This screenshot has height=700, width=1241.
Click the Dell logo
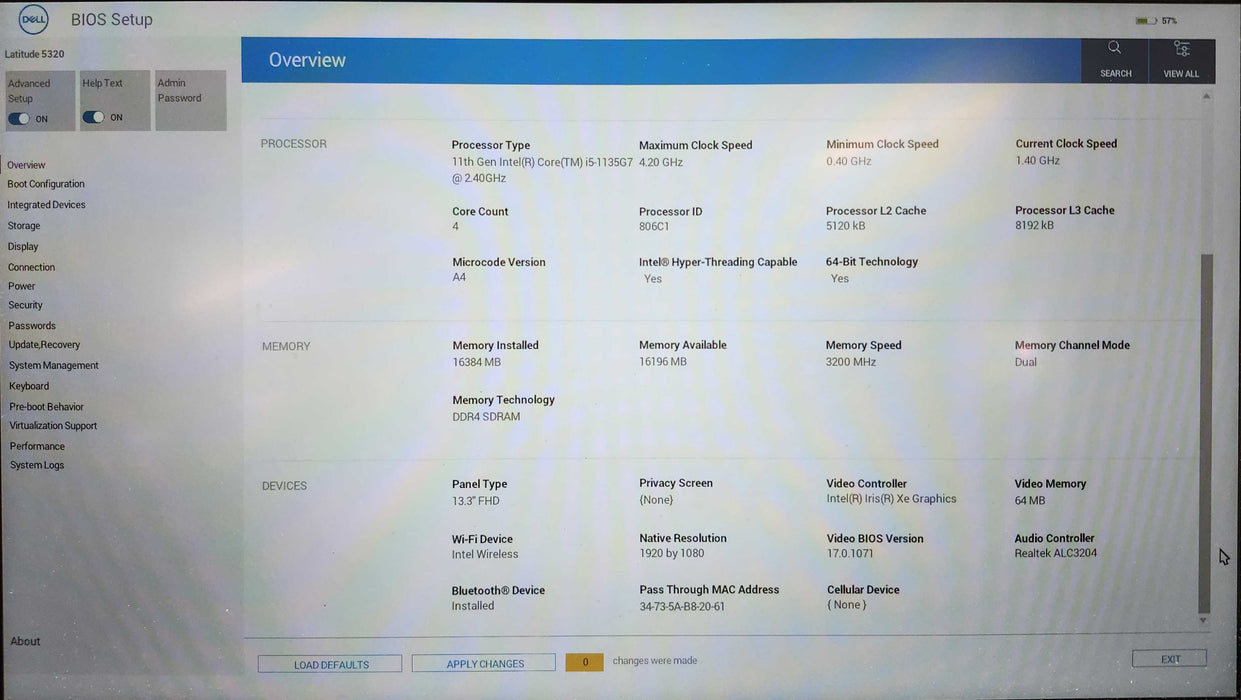pos(32,18)
